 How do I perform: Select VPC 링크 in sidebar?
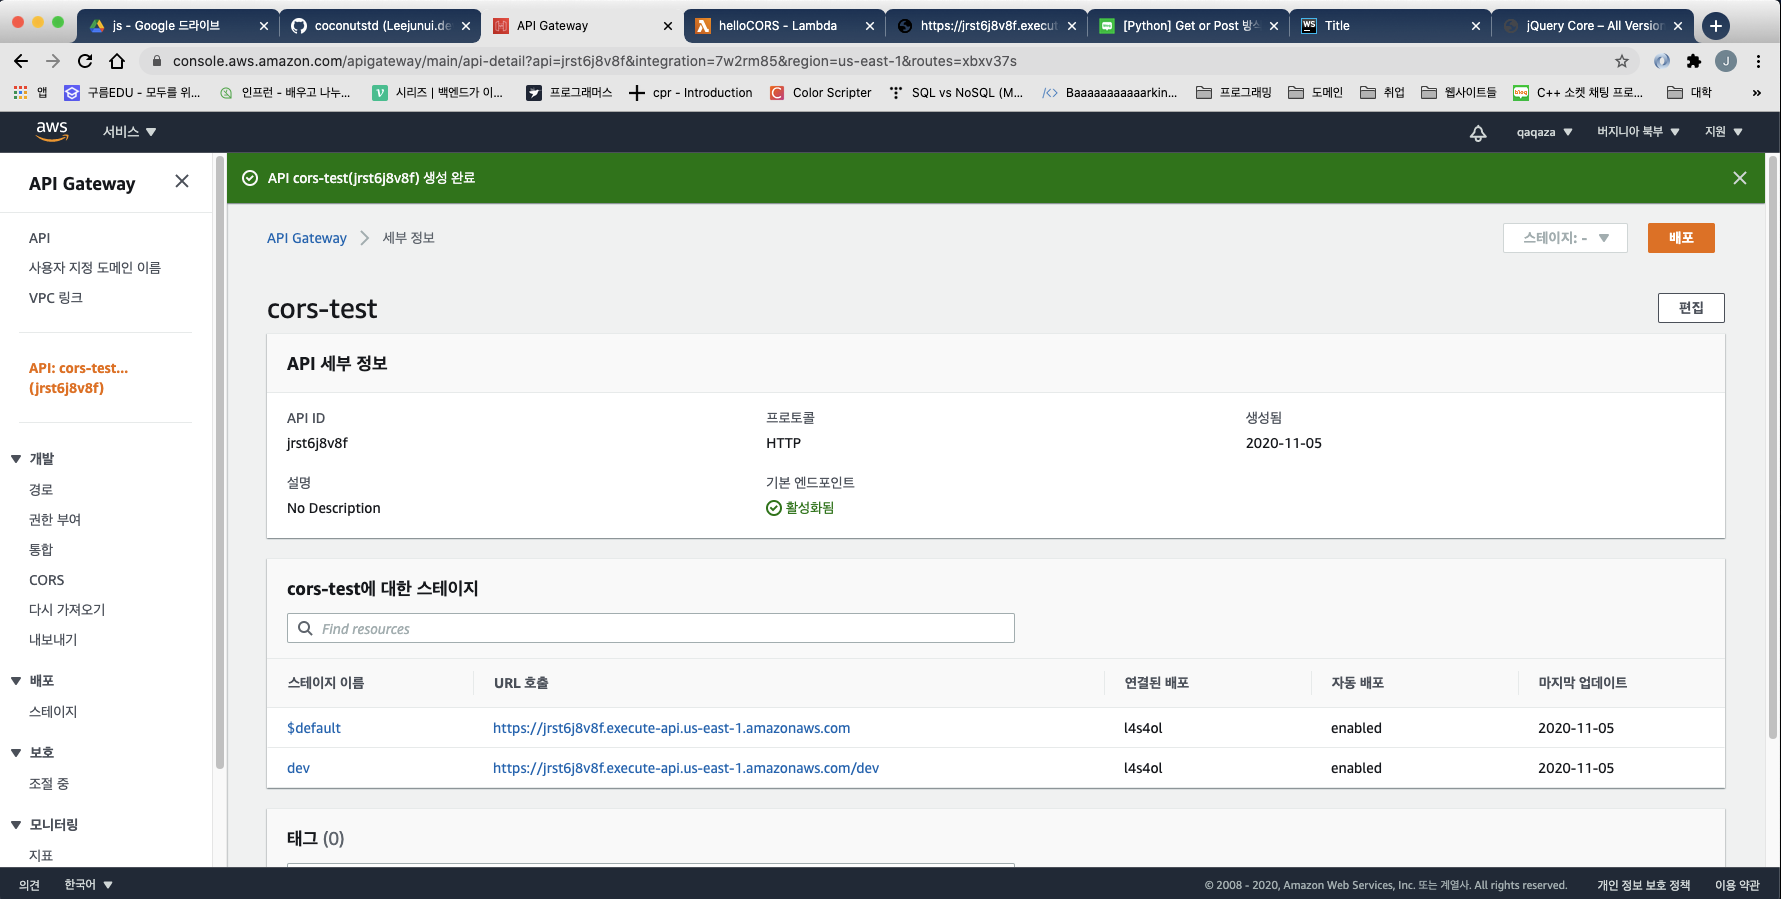pyautogui.click(x=56, y=298)
